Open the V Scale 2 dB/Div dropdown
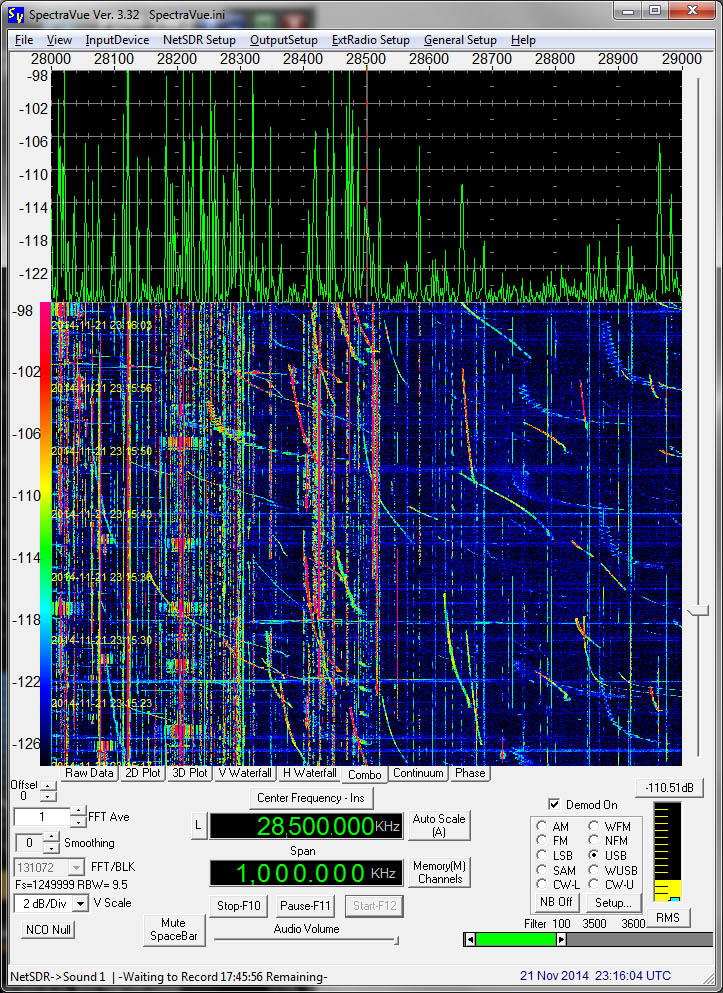The height and width of the screenshot is (993, 723). coord(80,903)
